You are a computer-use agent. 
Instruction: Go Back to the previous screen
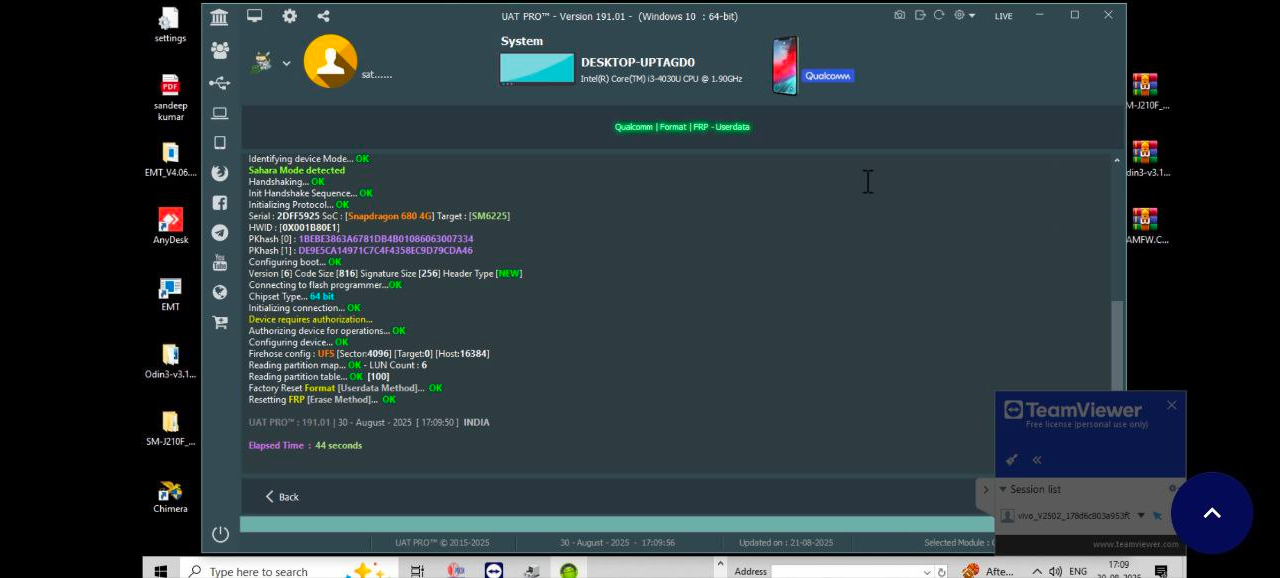(x=281, y=497)
